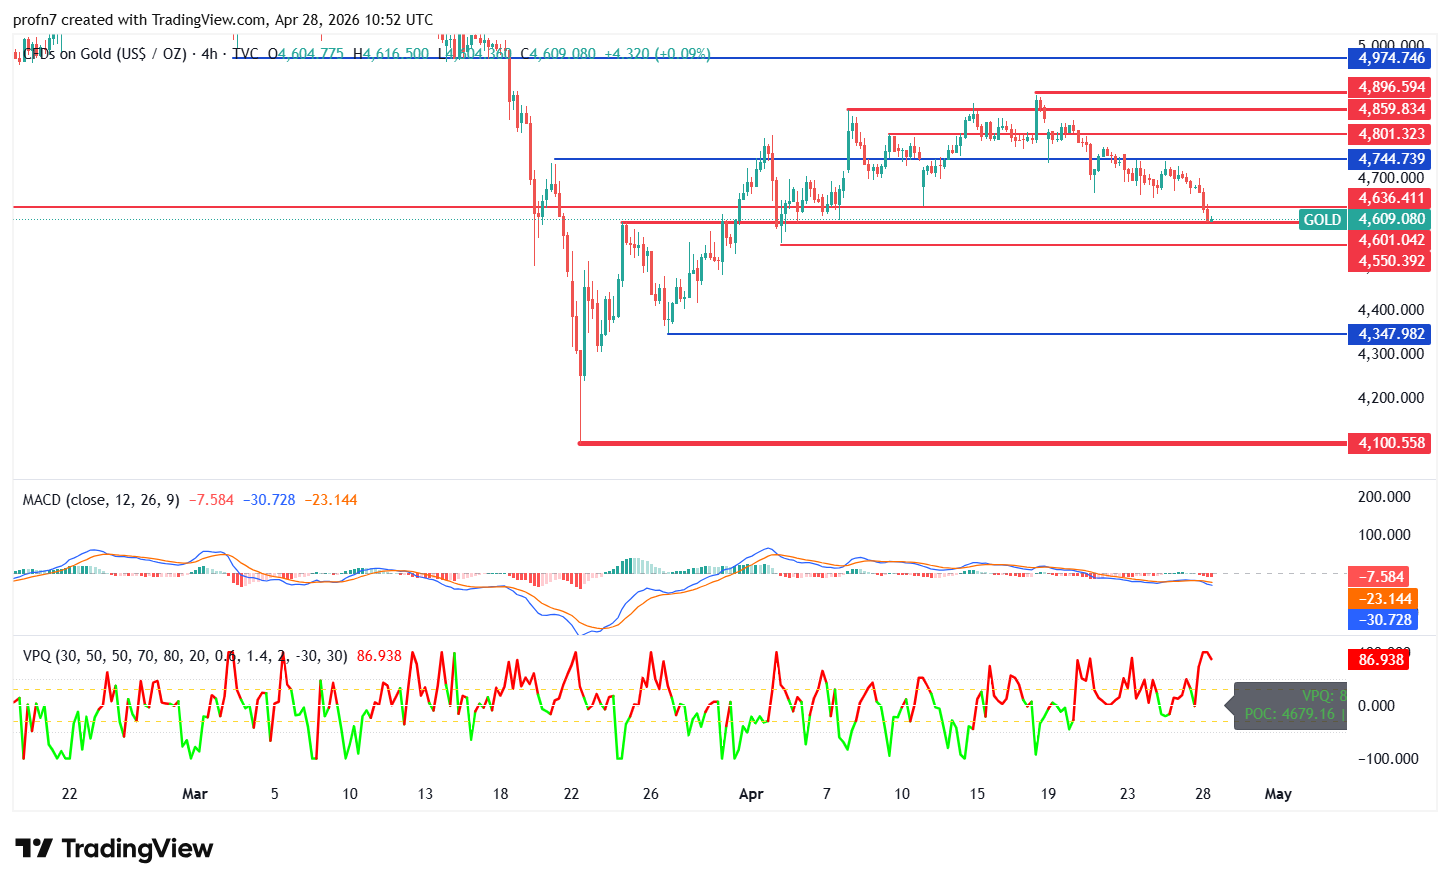Select date 7 on the time axis
This screenshot has height=886, width=1450.
point(827,794)
